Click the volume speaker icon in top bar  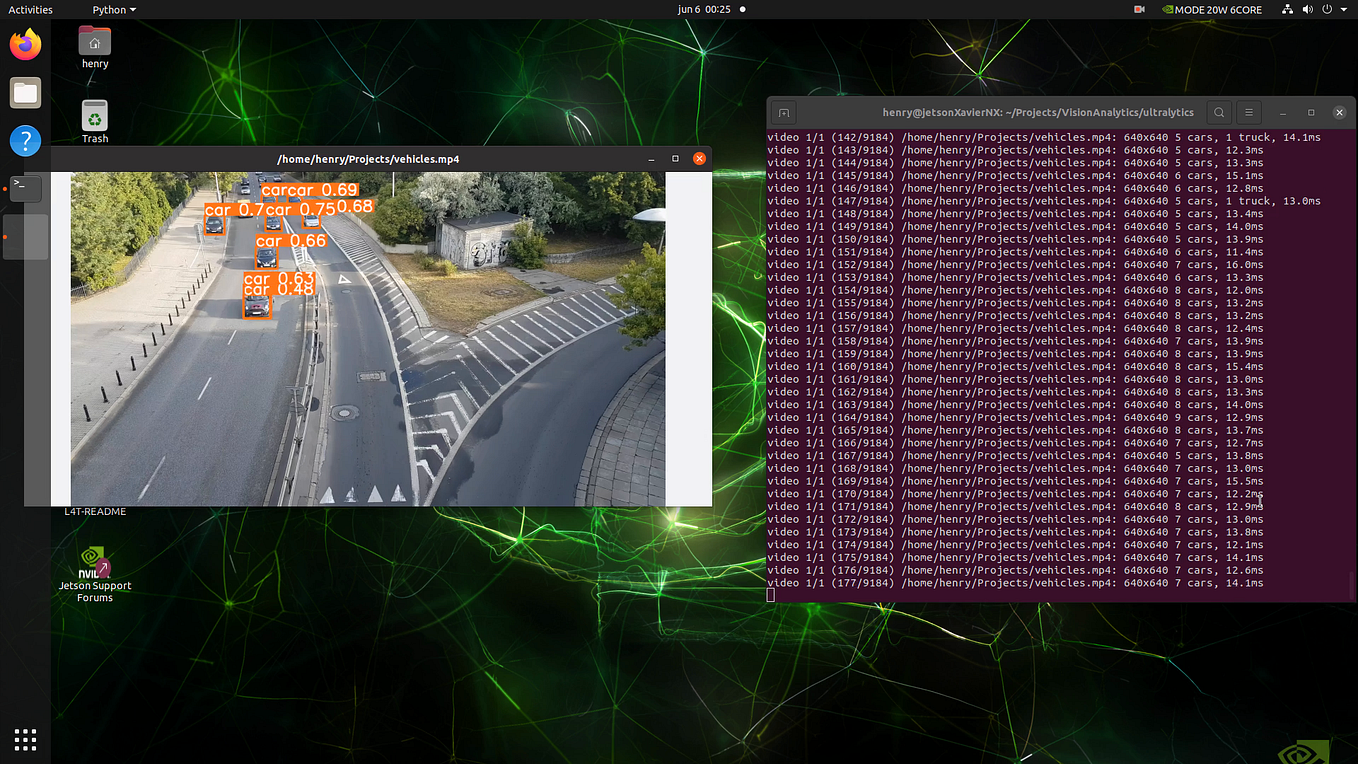pos(1308,9)
